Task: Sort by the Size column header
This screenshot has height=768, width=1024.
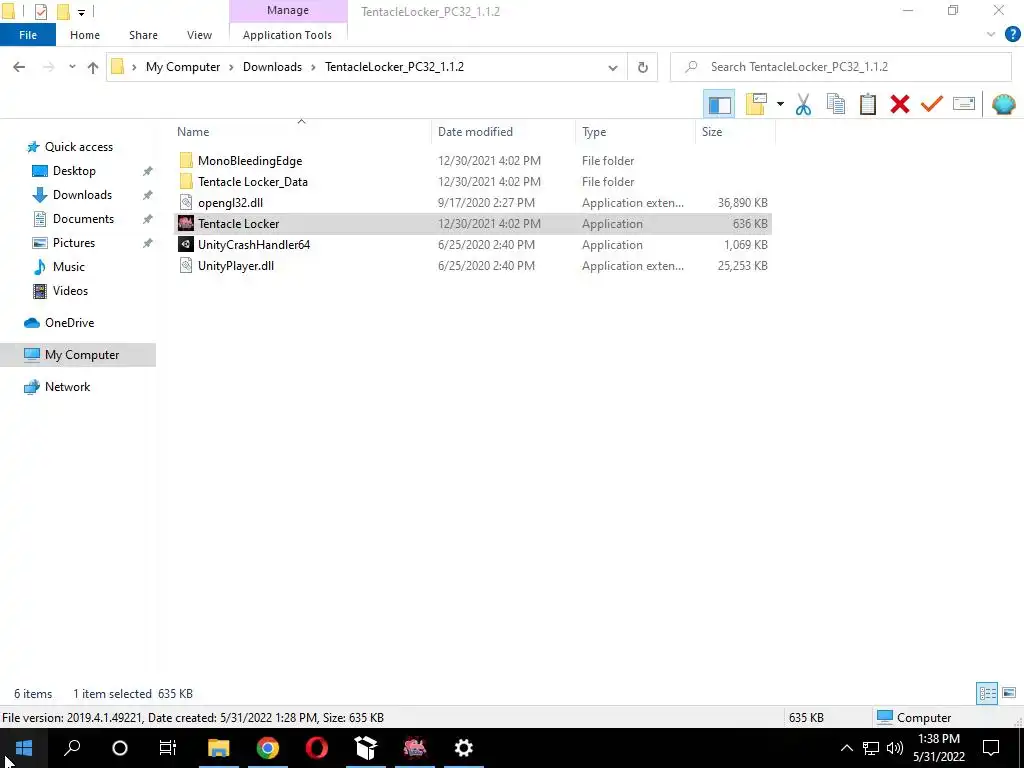Action: 712,132
